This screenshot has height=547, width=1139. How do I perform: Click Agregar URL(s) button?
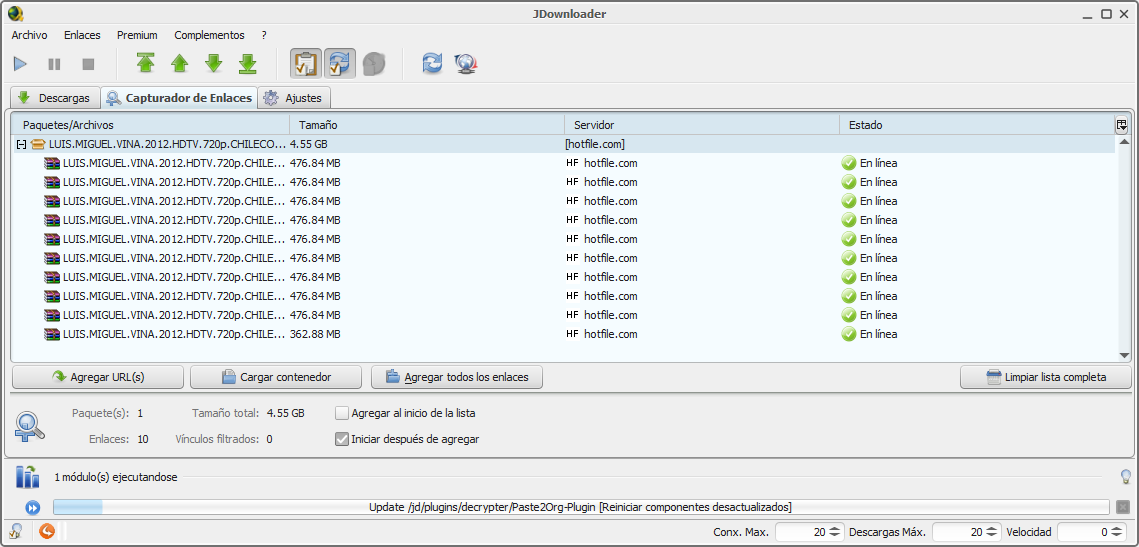point(98,377)
